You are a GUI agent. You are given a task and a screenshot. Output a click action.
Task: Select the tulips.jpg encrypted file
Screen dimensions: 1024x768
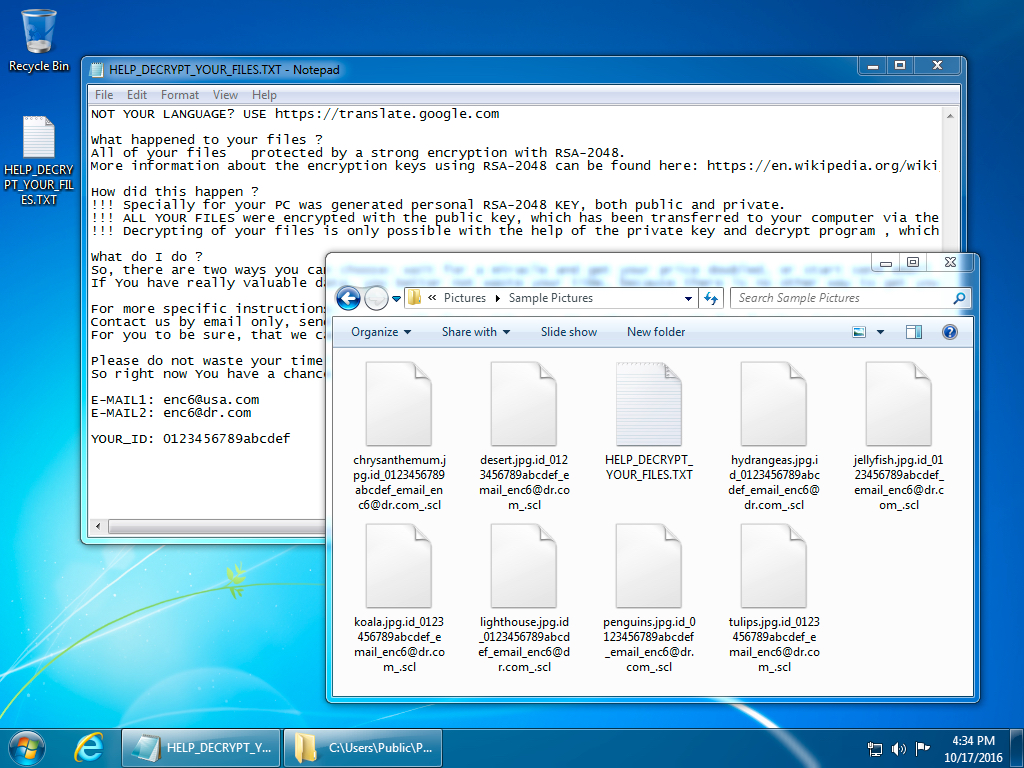tap(774, 598)
